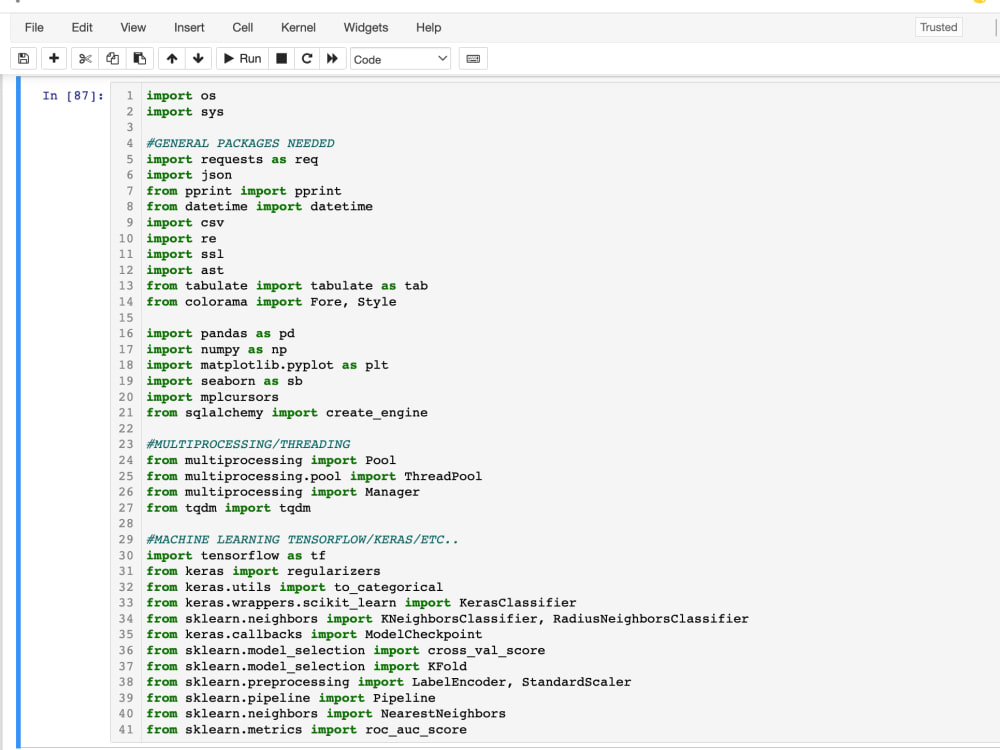Restart the kernel with circular arrow icon
Image resolution: width=1000 pixels, height=750 pixels.
point(307,59)
